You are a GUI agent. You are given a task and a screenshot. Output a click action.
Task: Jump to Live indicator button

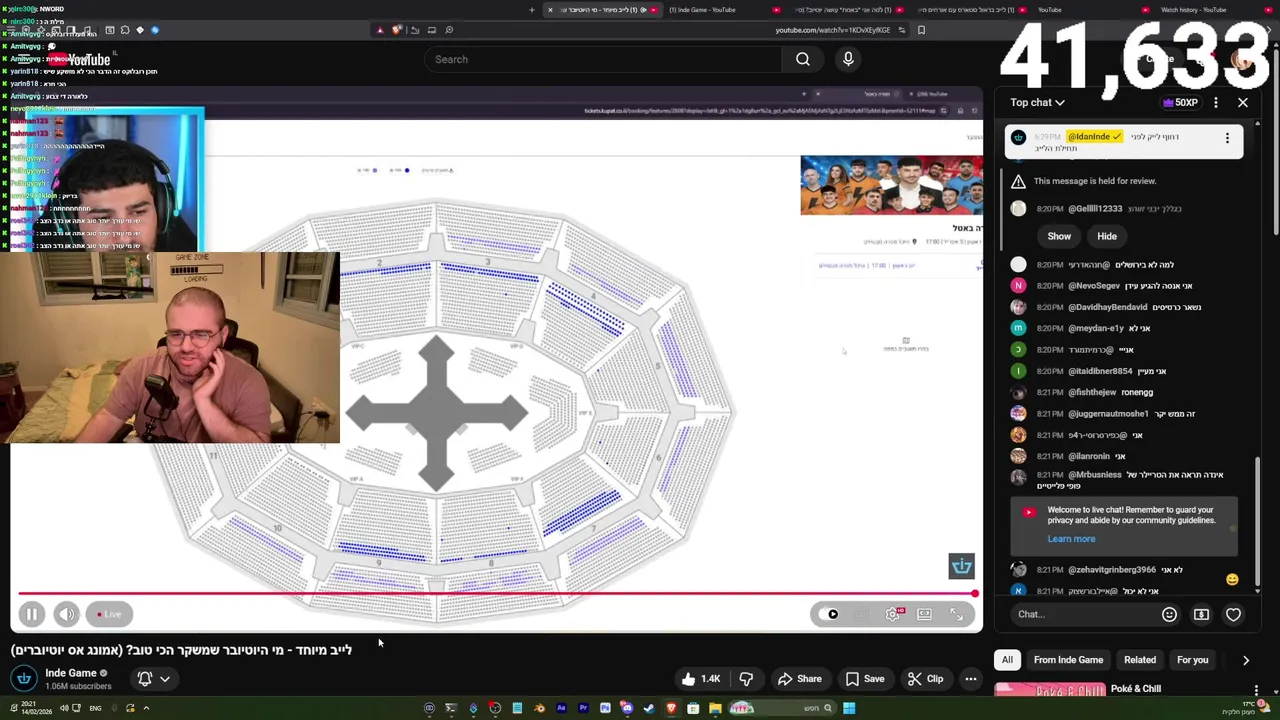(x=109, y=614)
